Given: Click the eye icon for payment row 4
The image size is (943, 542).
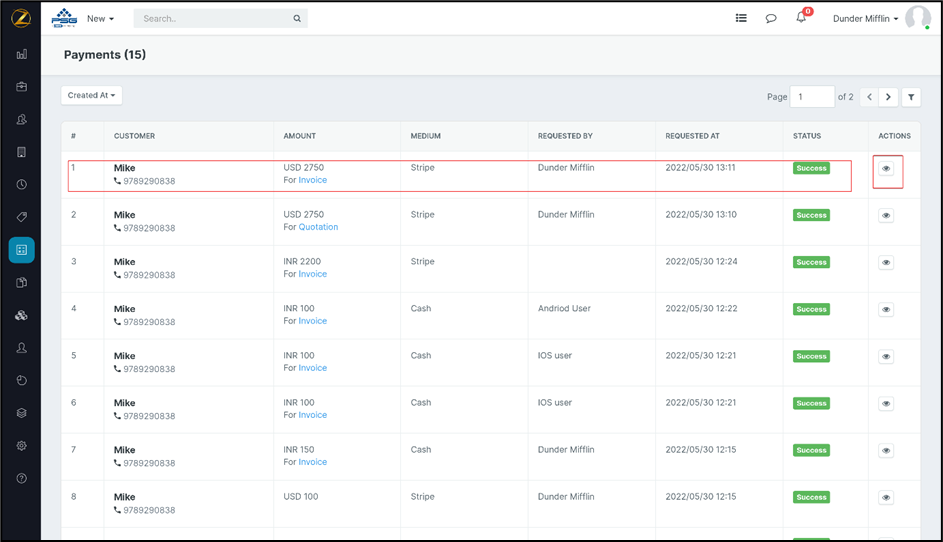Looking at the screenshot, I should tap(886, 310).
